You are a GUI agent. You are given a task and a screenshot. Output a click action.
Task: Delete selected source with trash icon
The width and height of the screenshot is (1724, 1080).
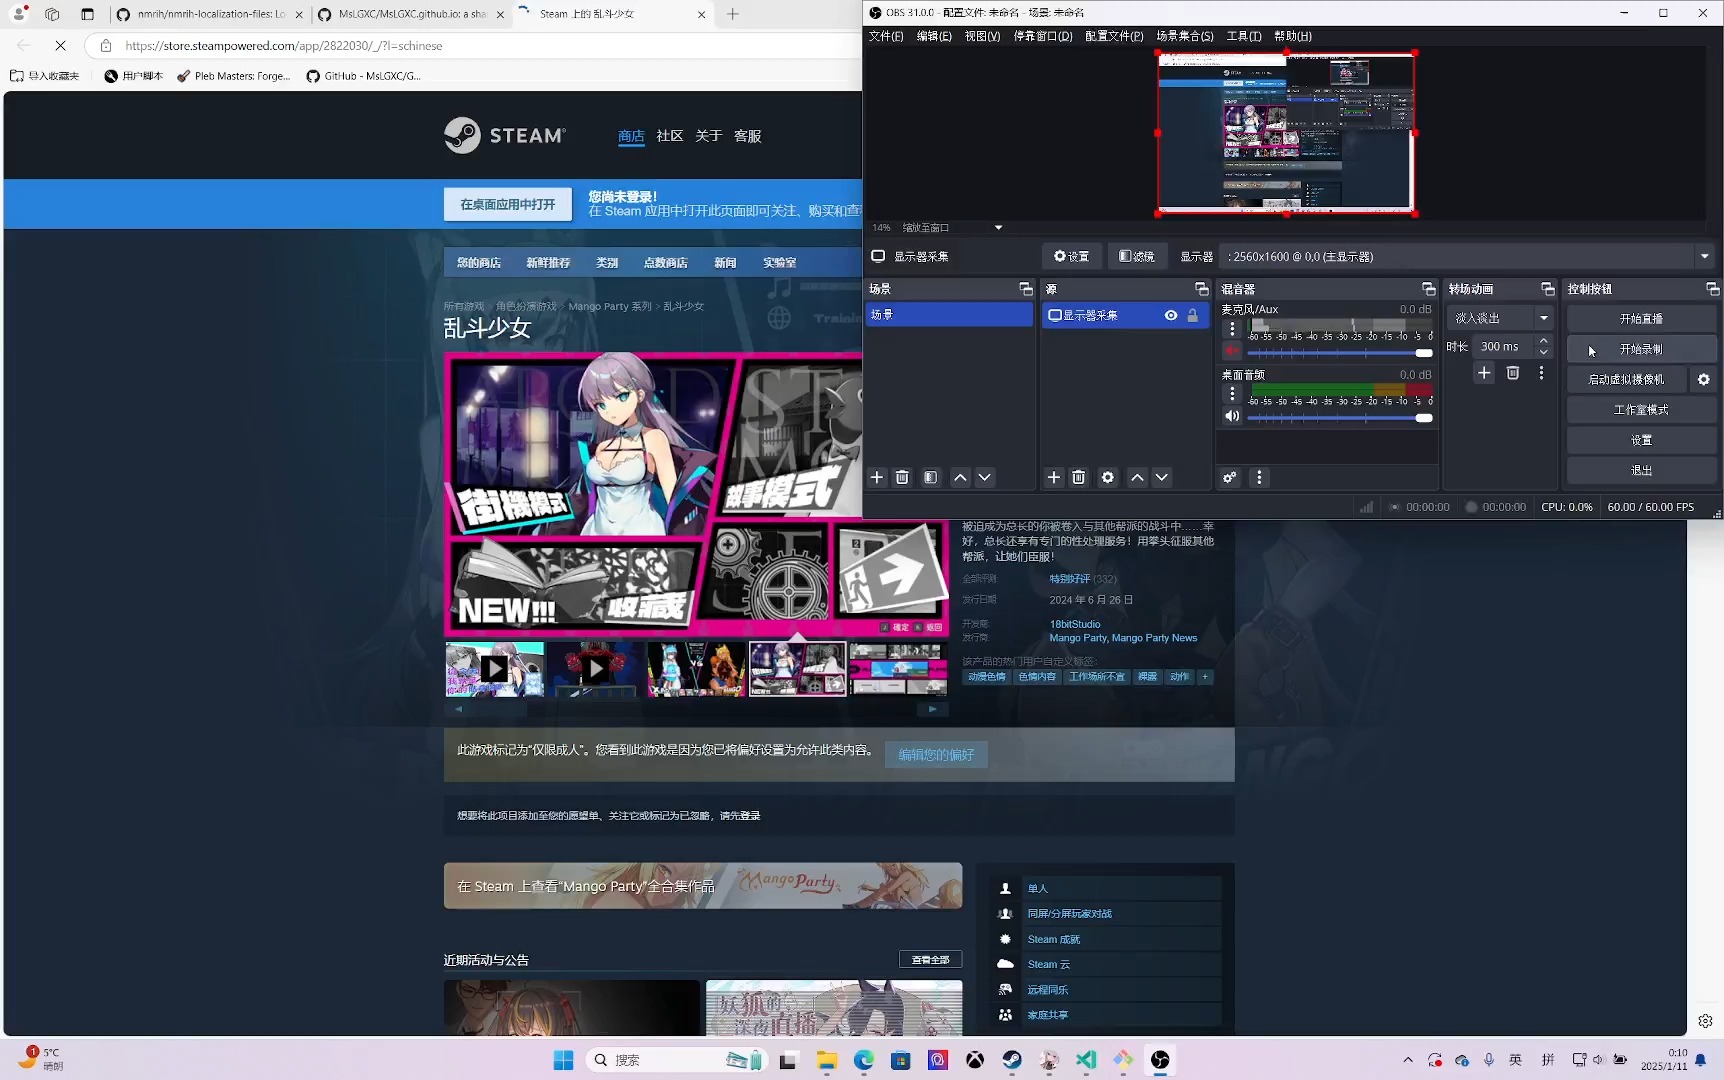click(x=1079, y=477)
